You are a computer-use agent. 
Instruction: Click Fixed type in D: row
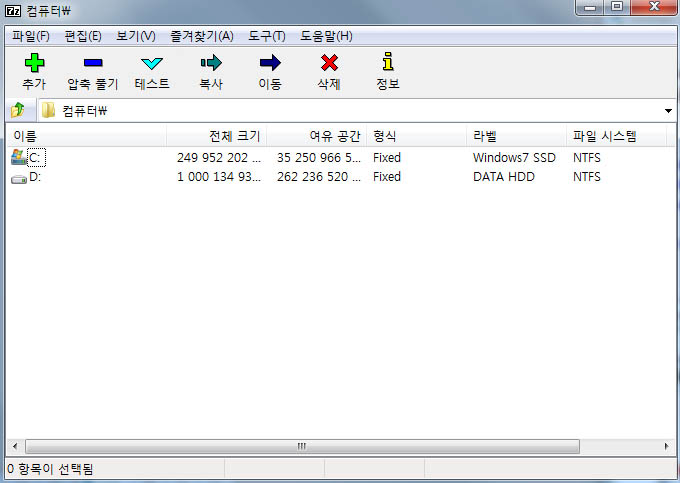387,177
